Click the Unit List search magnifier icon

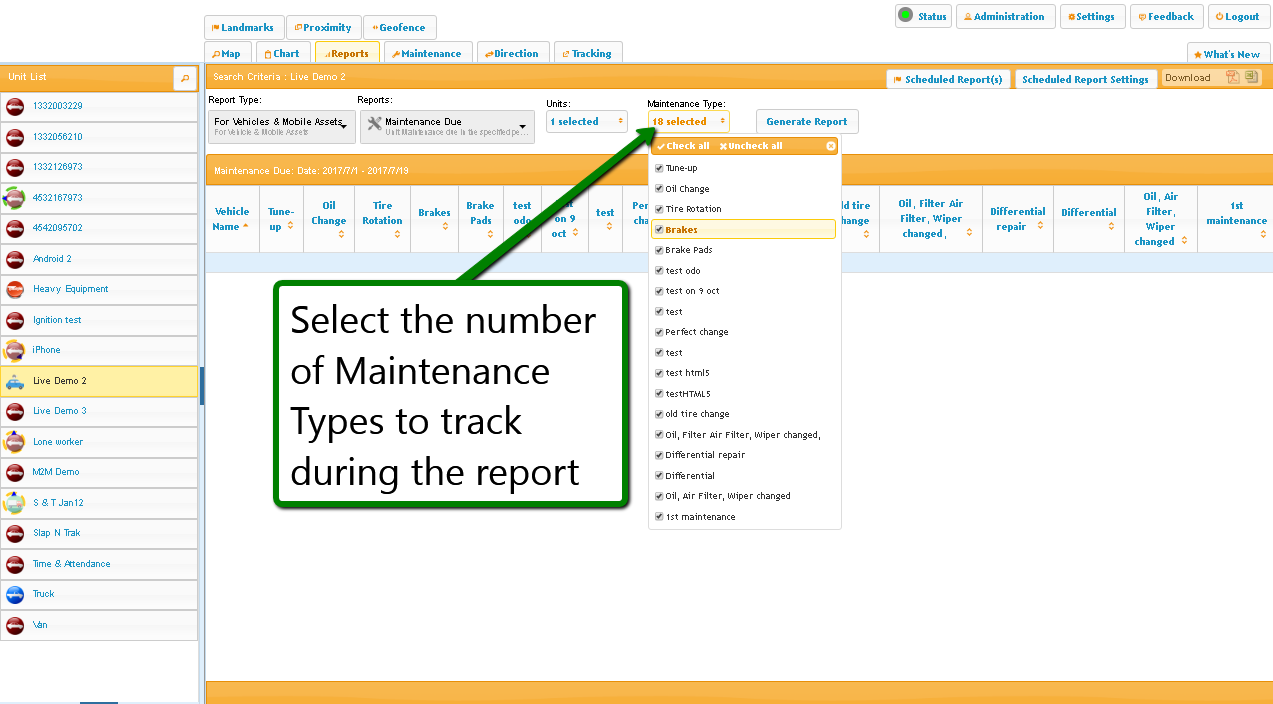tap(185, 78)
